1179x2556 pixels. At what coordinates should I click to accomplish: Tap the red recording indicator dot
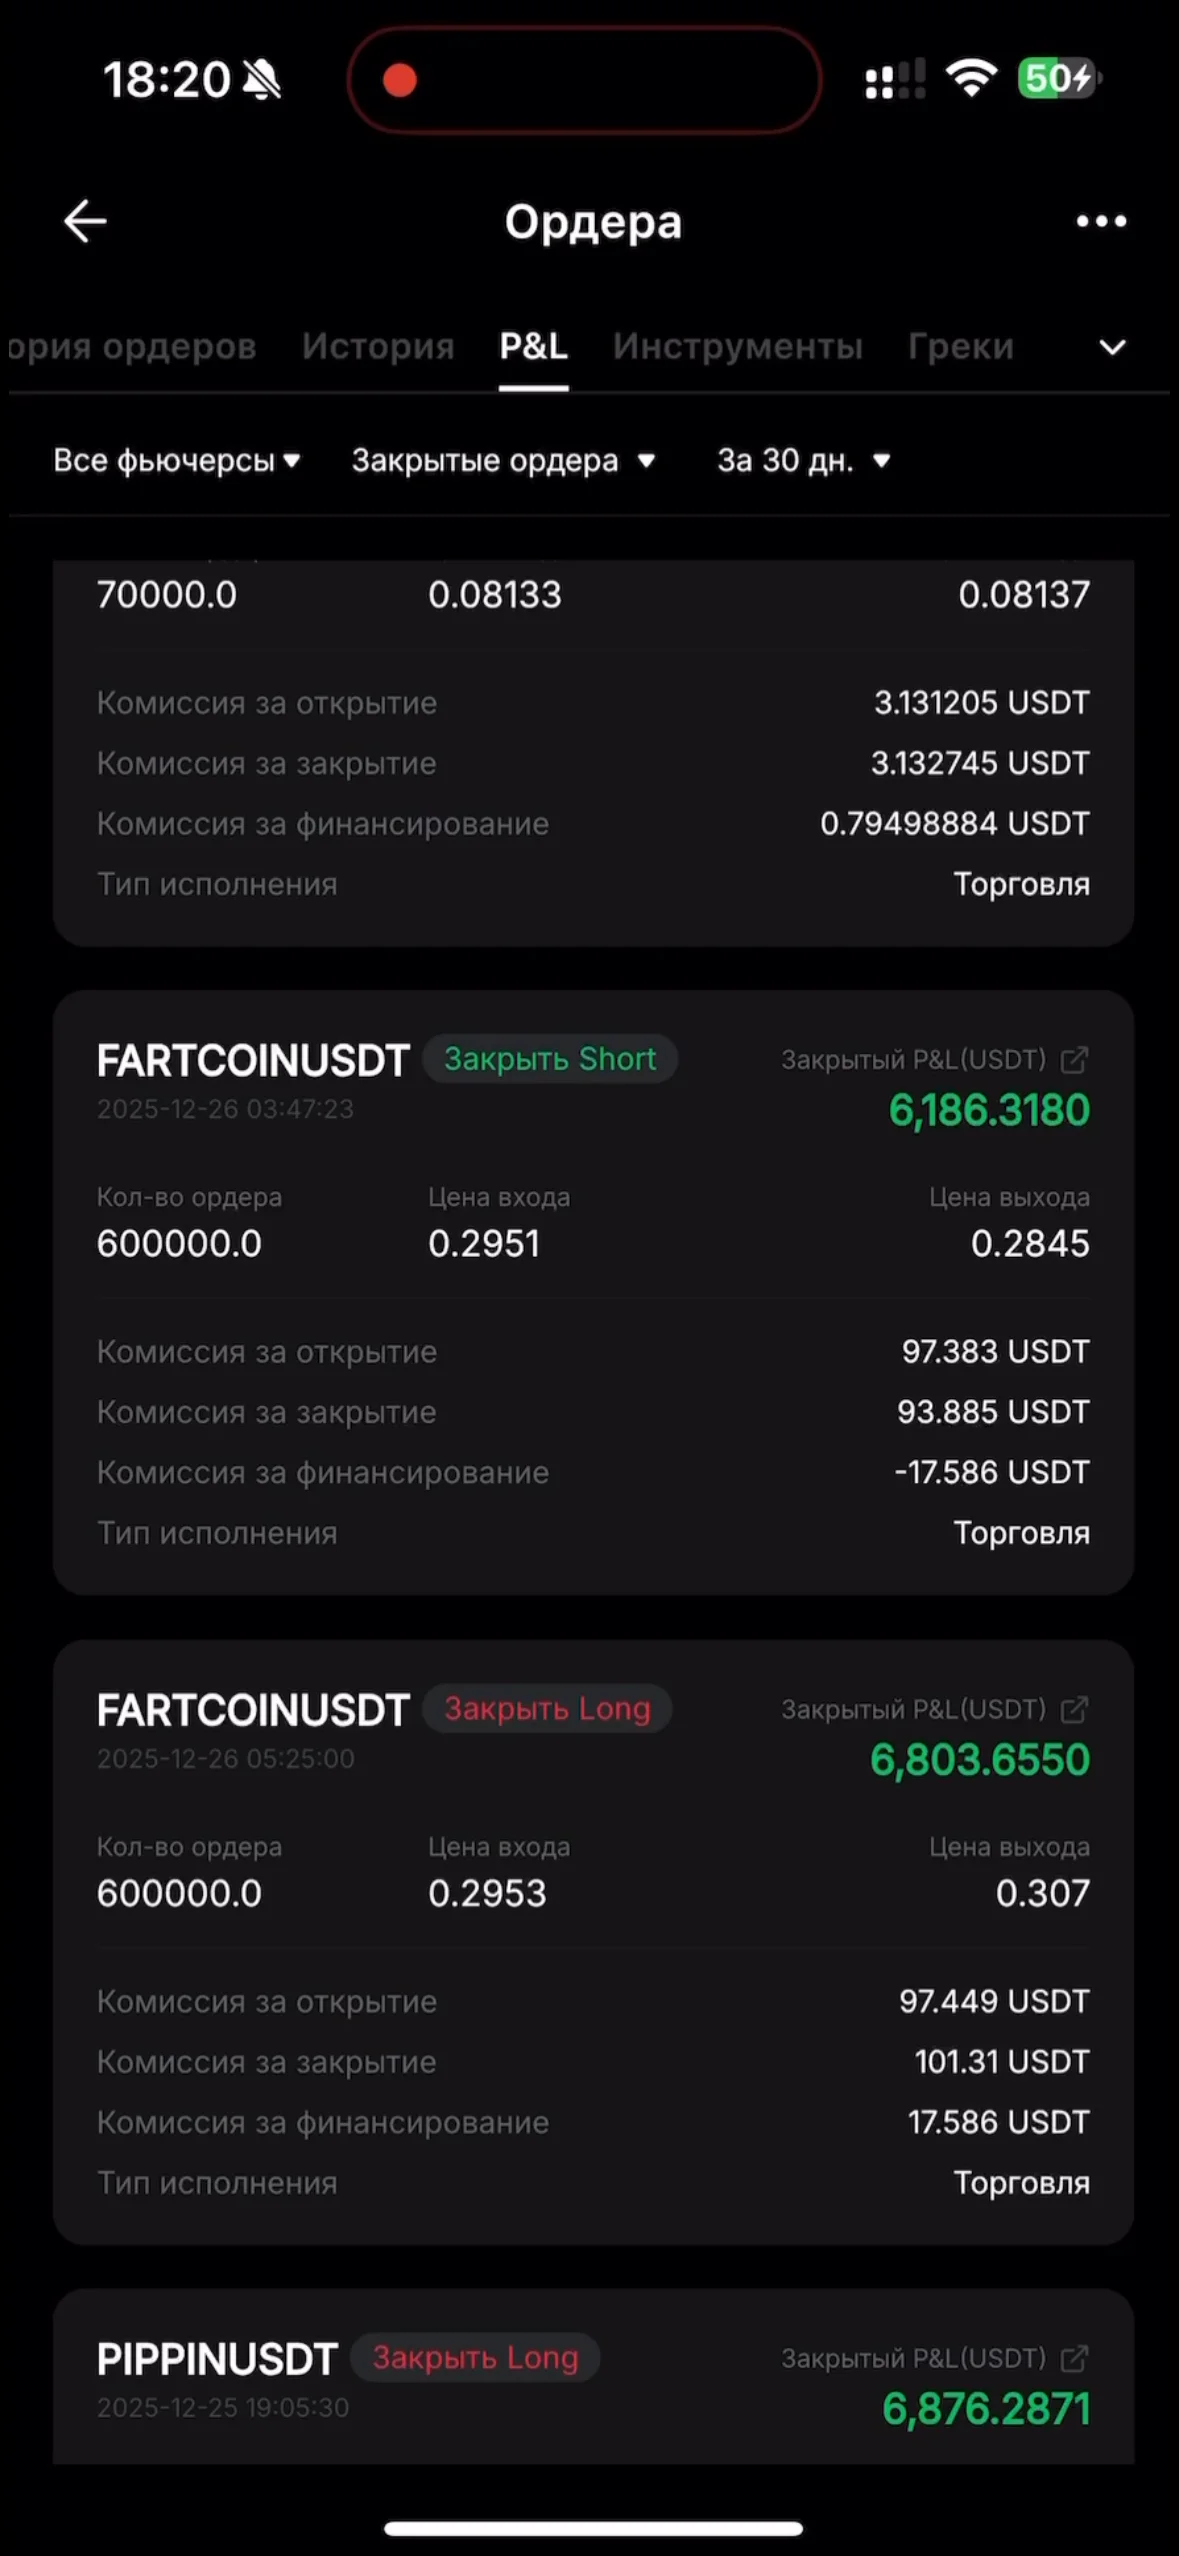[400, 80]
